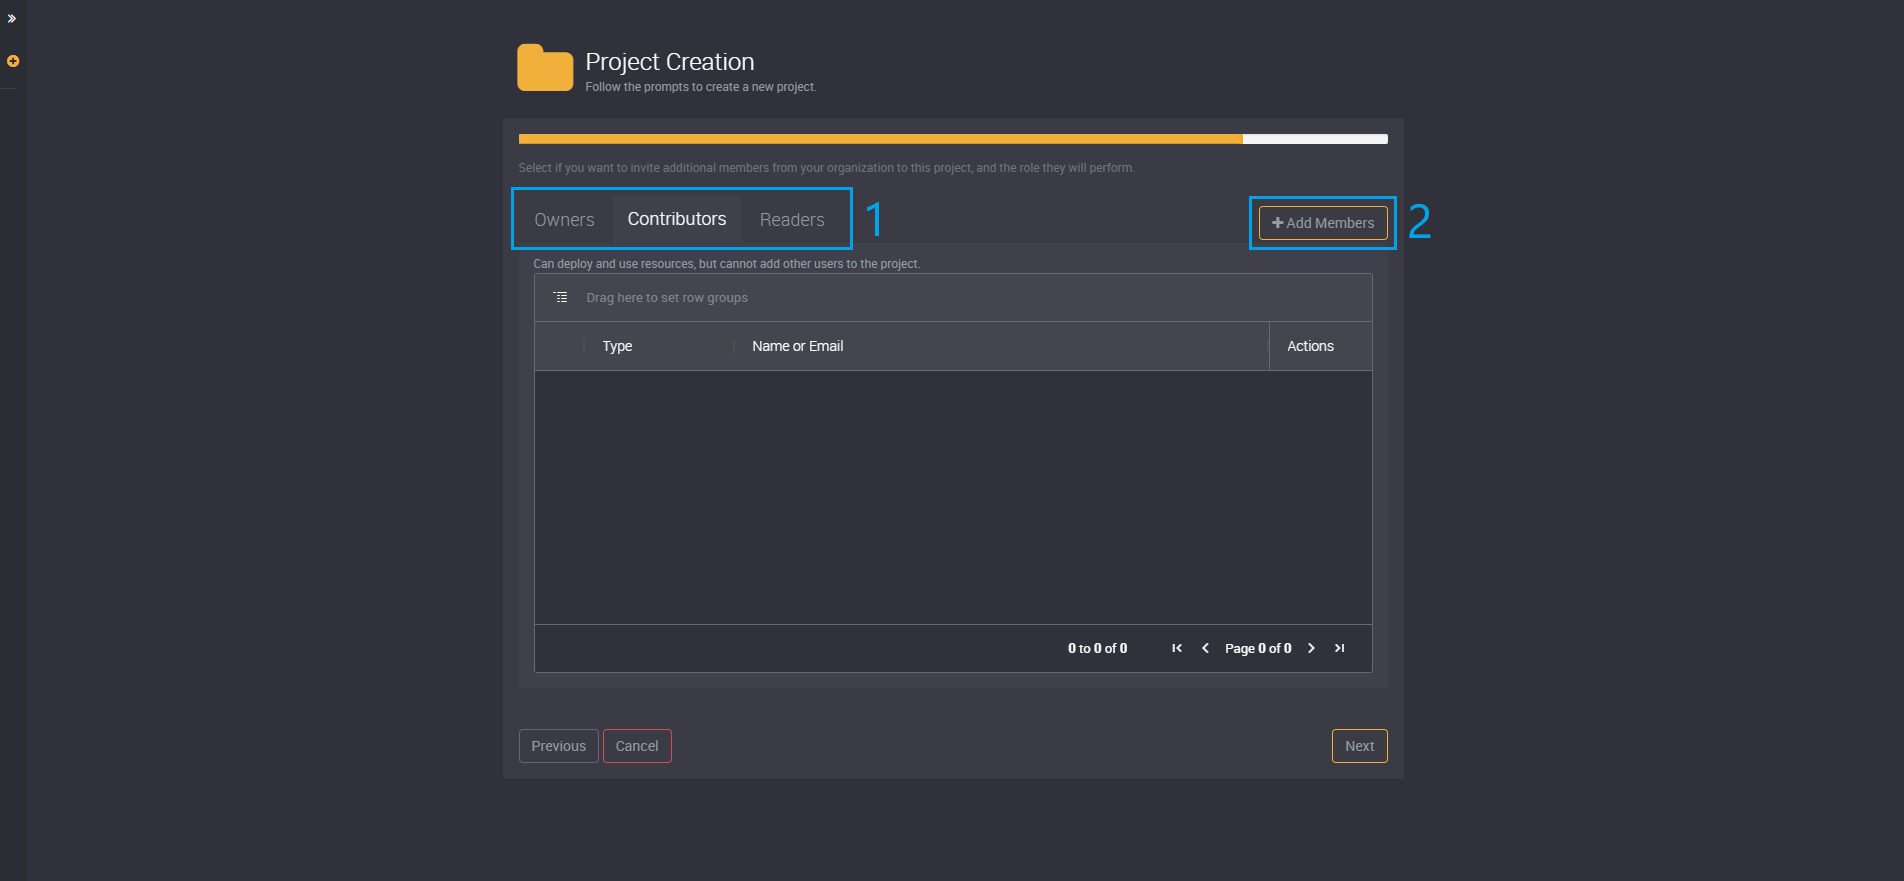Click the Project Creation heading

click(x=670, y=62)
